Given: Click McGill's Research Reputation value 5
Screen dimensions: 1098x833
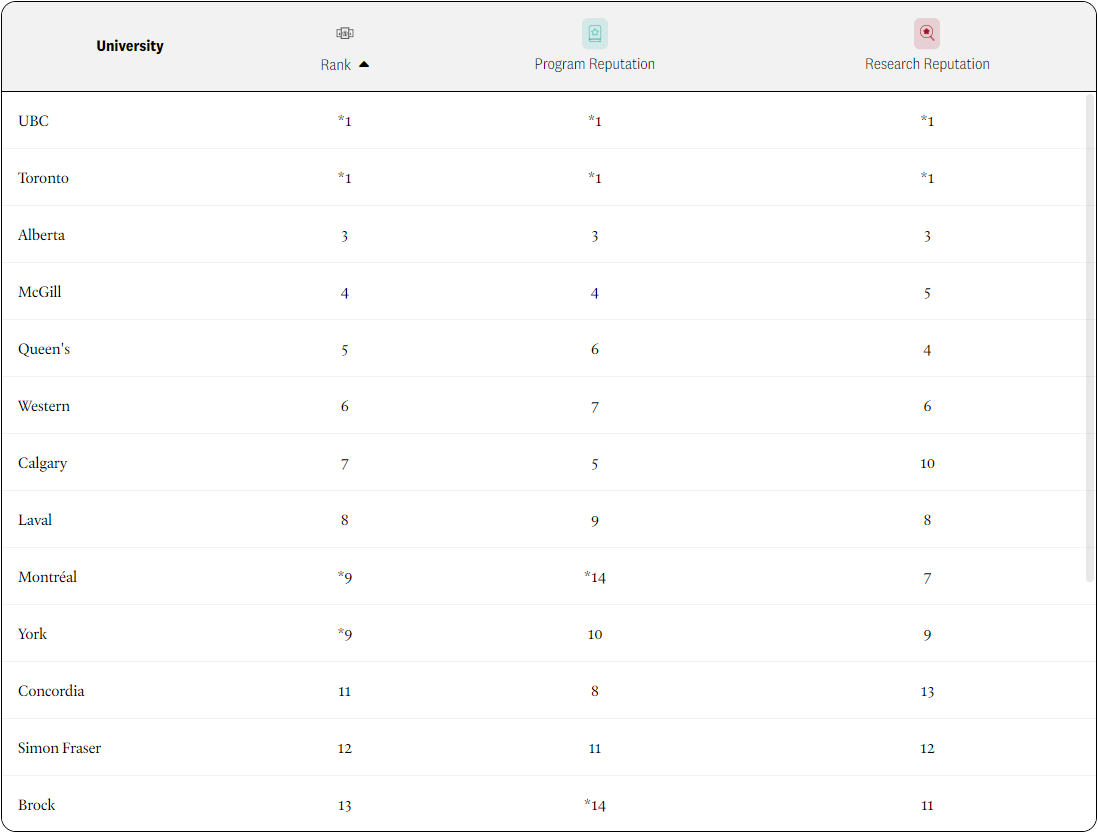Looking at the screenshot, I should click(927, 293).
